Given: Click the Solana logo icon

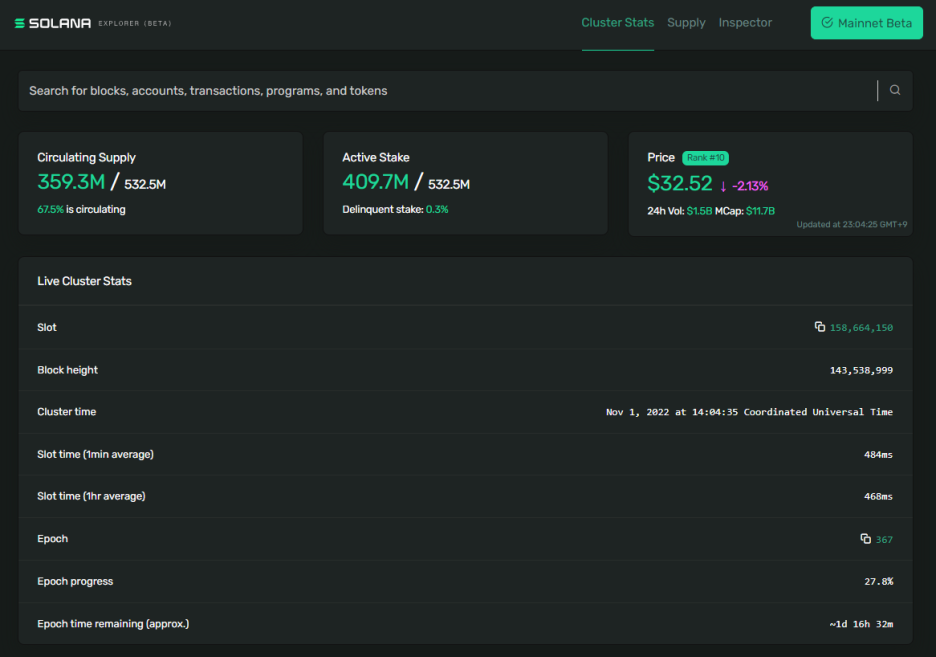Looking at the screenshot, I should [20, 23].
